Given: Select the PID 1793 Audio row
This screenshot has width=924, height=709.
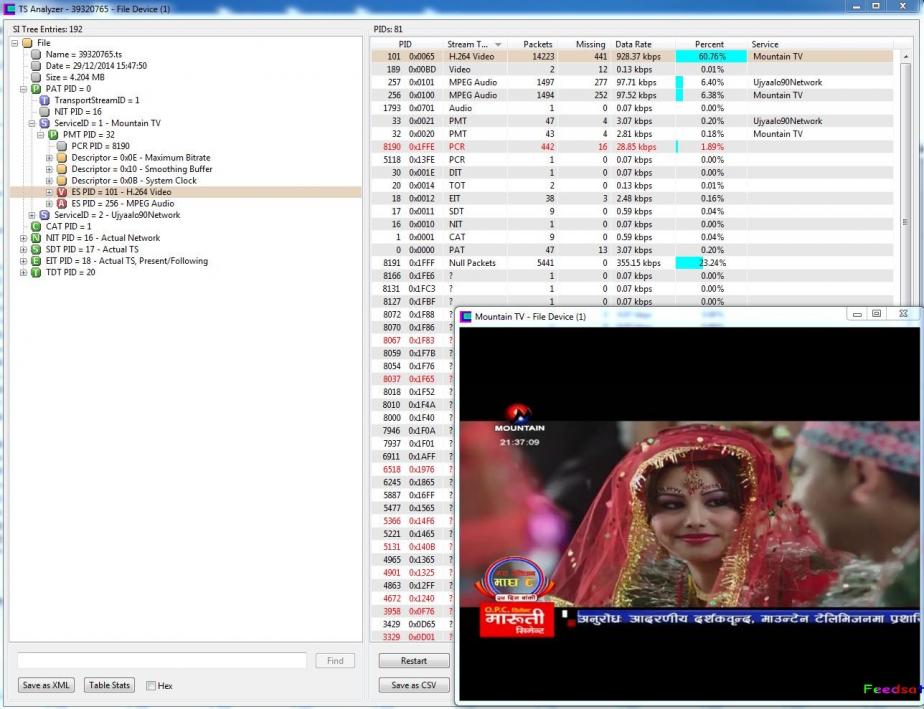Looking at the screenshot, I should click(632, 108).
